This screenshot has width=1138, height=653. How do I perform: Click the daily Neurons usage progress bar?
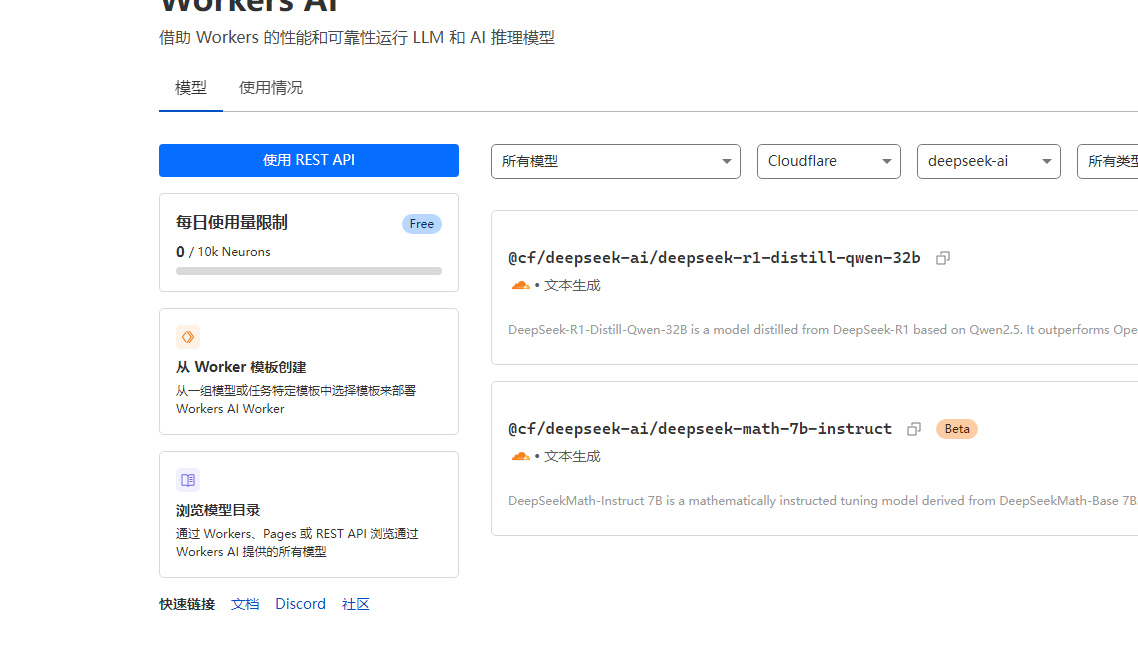click(x=309, y=271)
